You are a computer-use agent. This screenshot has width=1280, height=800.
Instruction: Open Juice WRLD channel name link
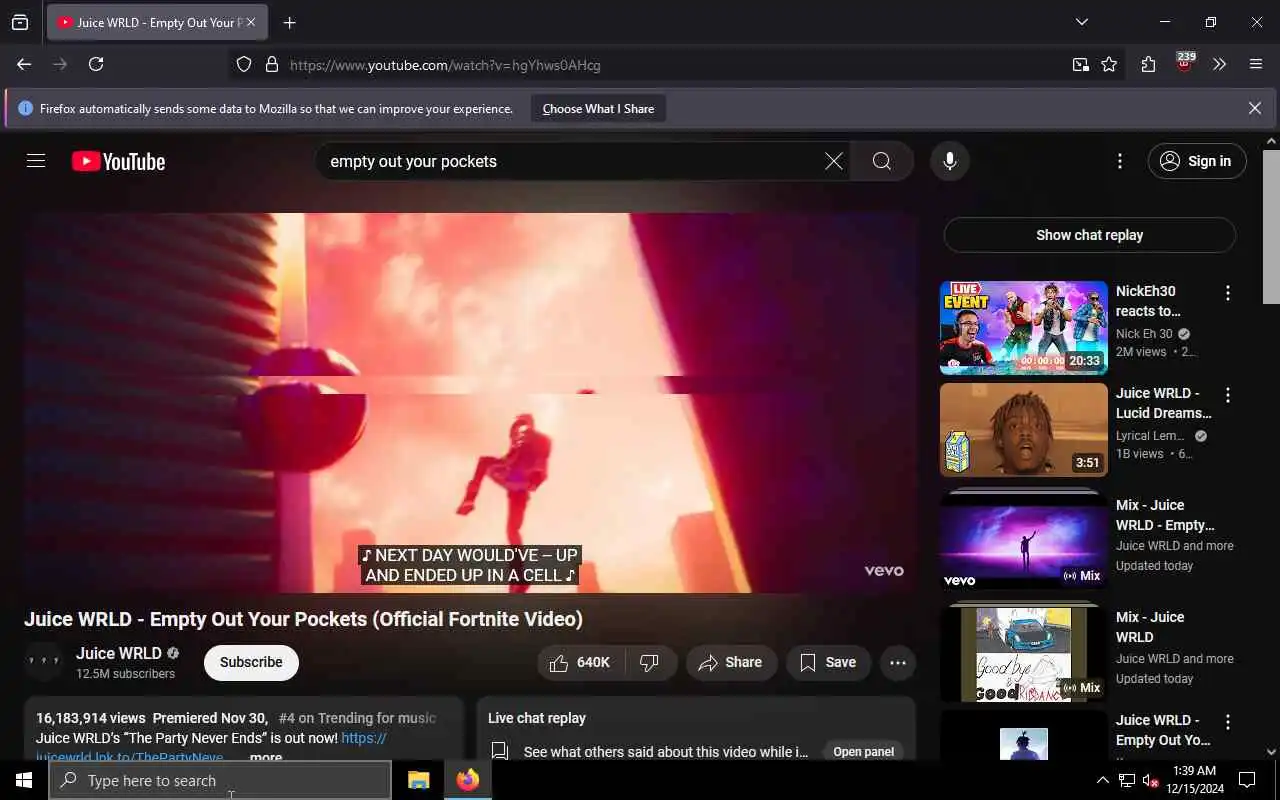pyautogui.click(x=118, y=653)
